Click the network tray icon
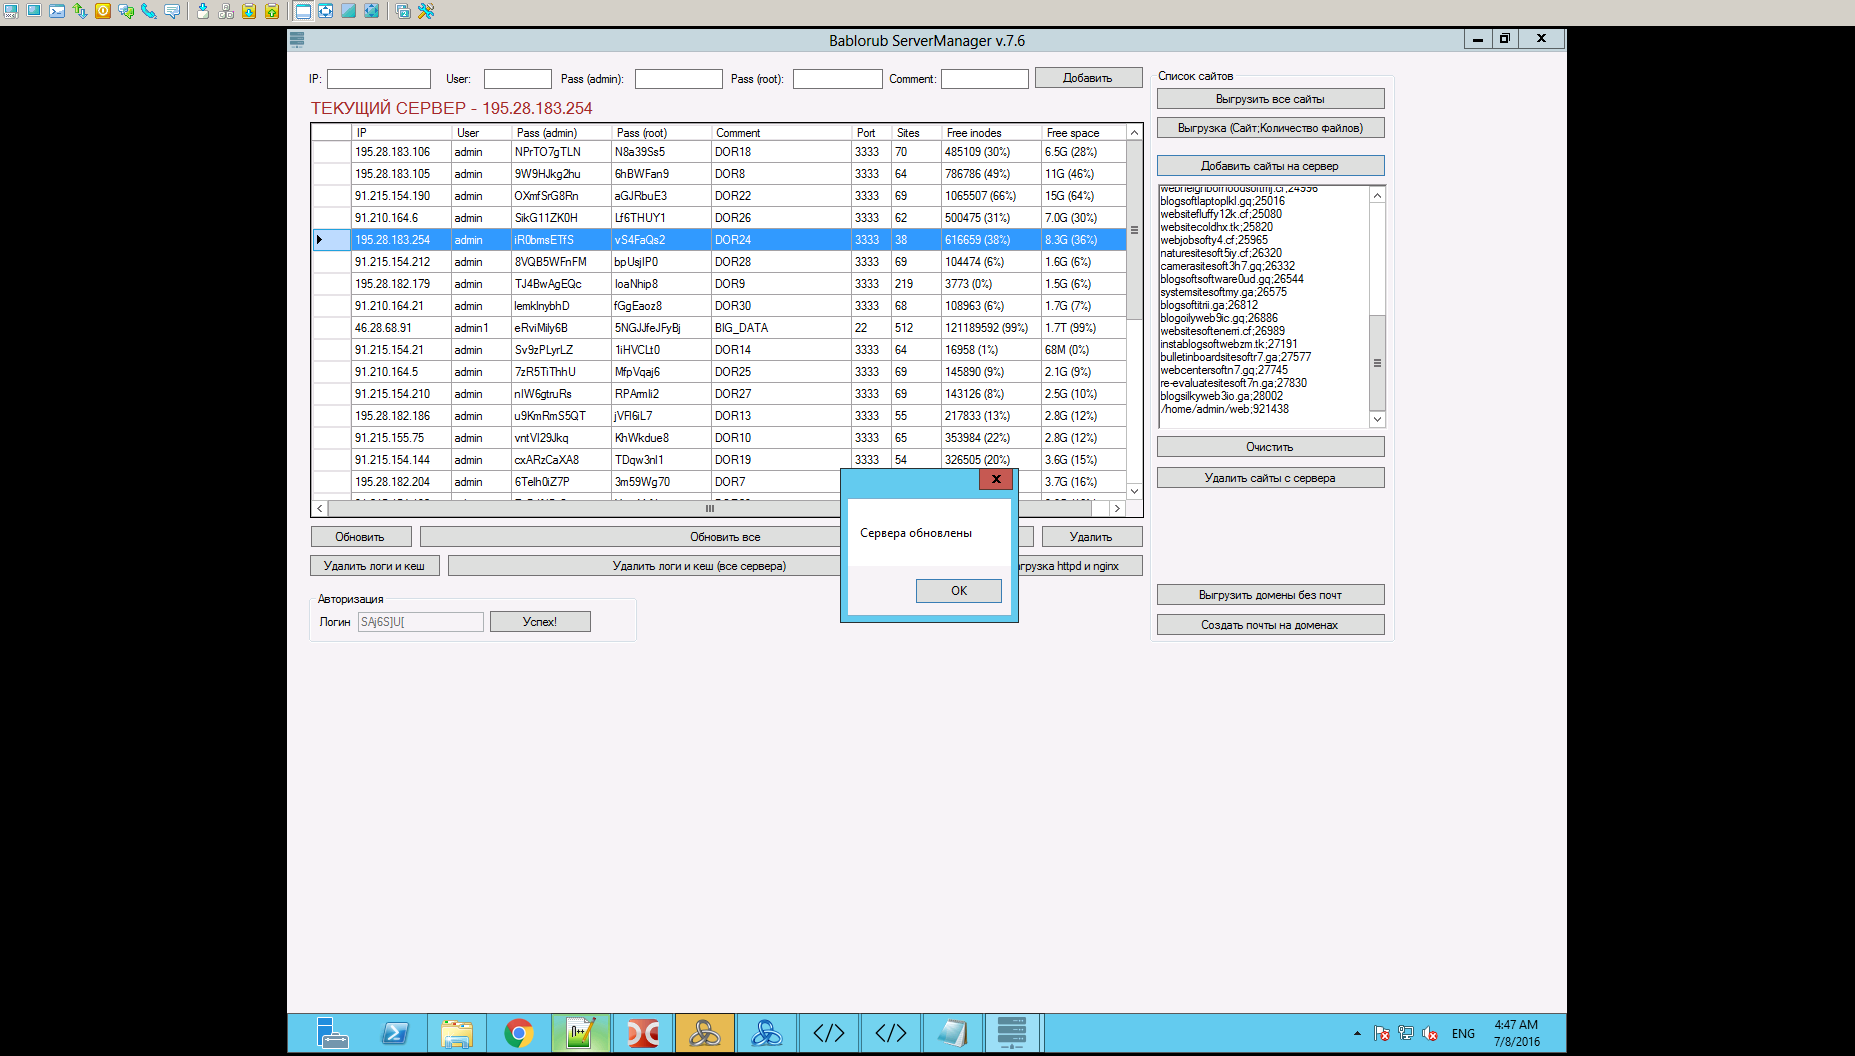1855x1056 pixels. 1406,1034
